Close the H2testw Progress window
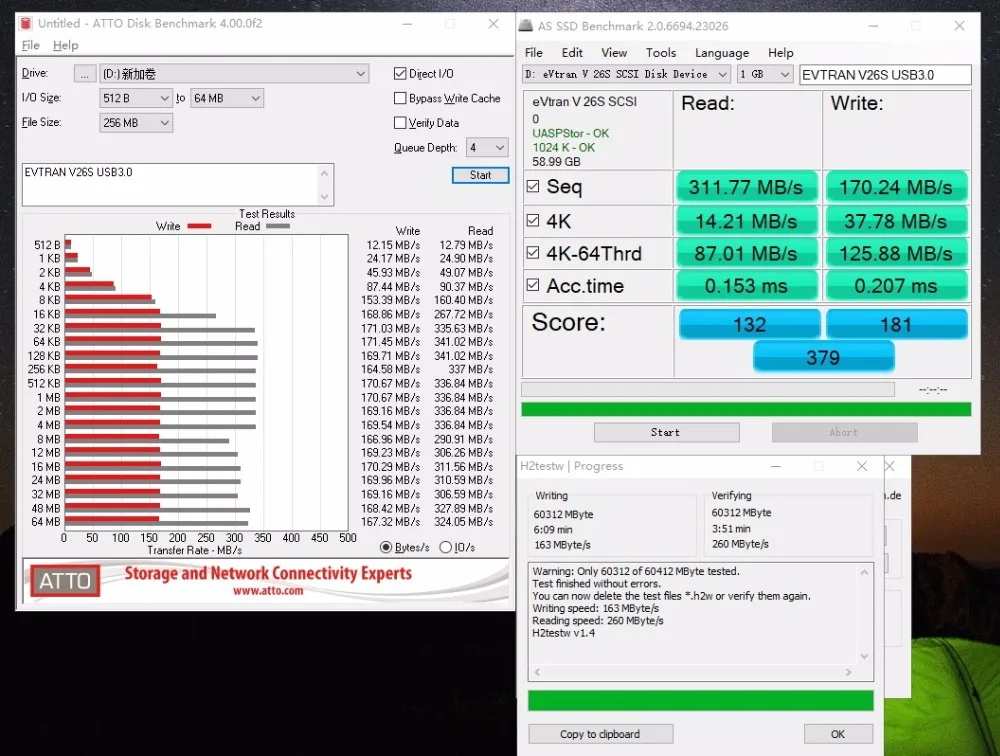This screenshot has width=1000, height=756. pyautogui.click(x=862, y=466)
